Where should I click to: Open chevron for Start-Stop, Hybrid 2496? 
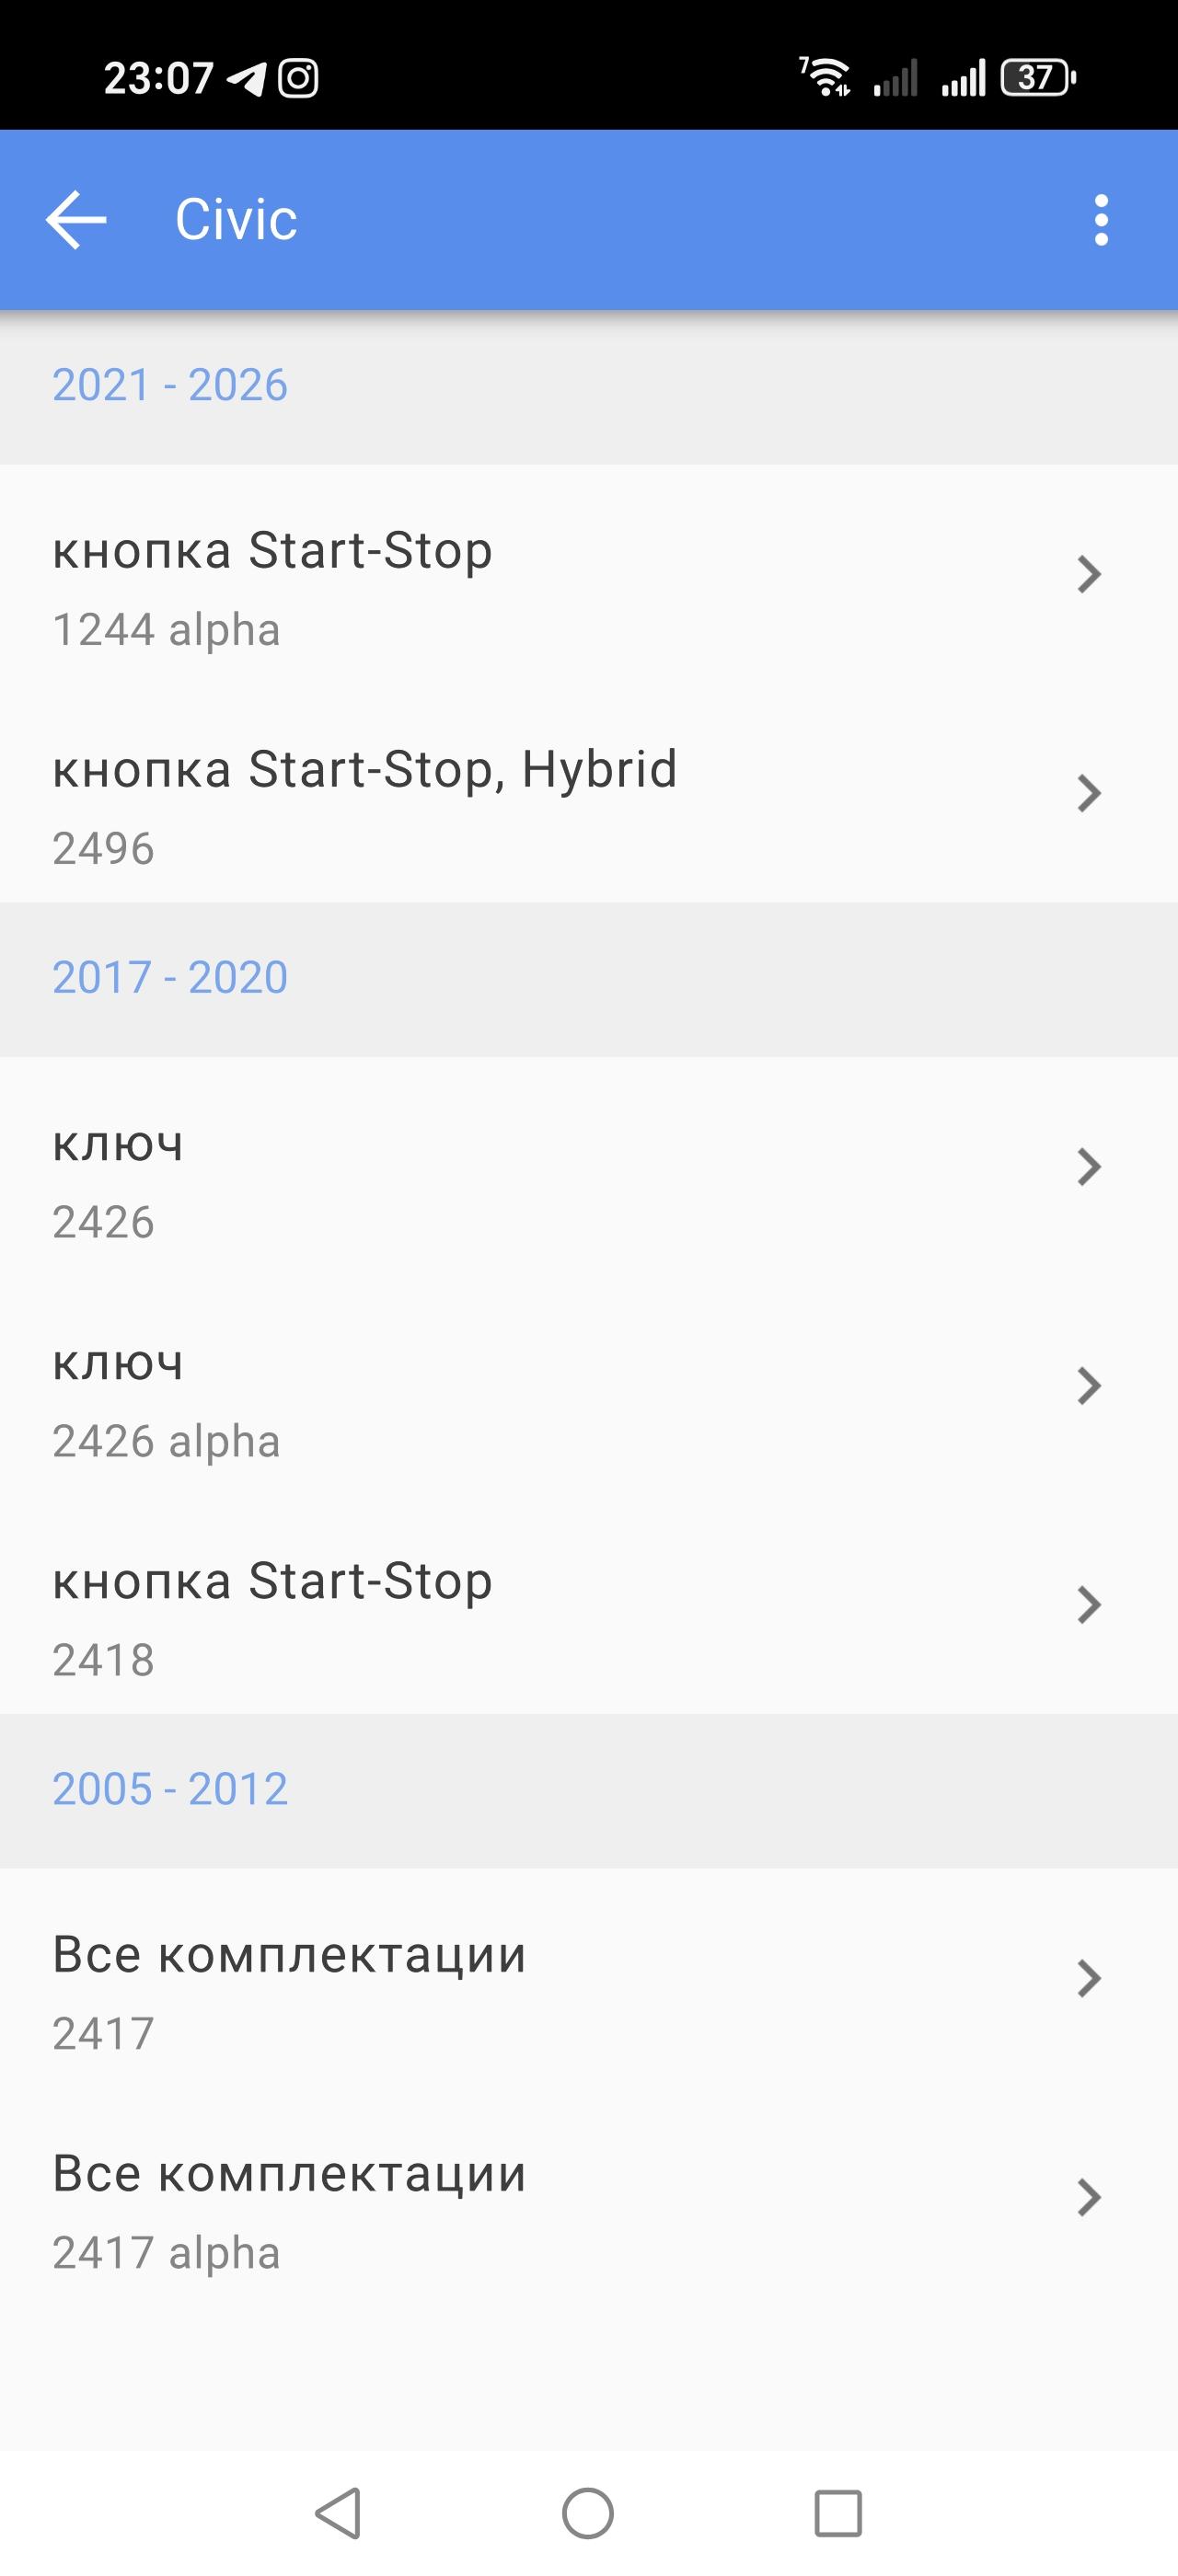(1089, 793)
